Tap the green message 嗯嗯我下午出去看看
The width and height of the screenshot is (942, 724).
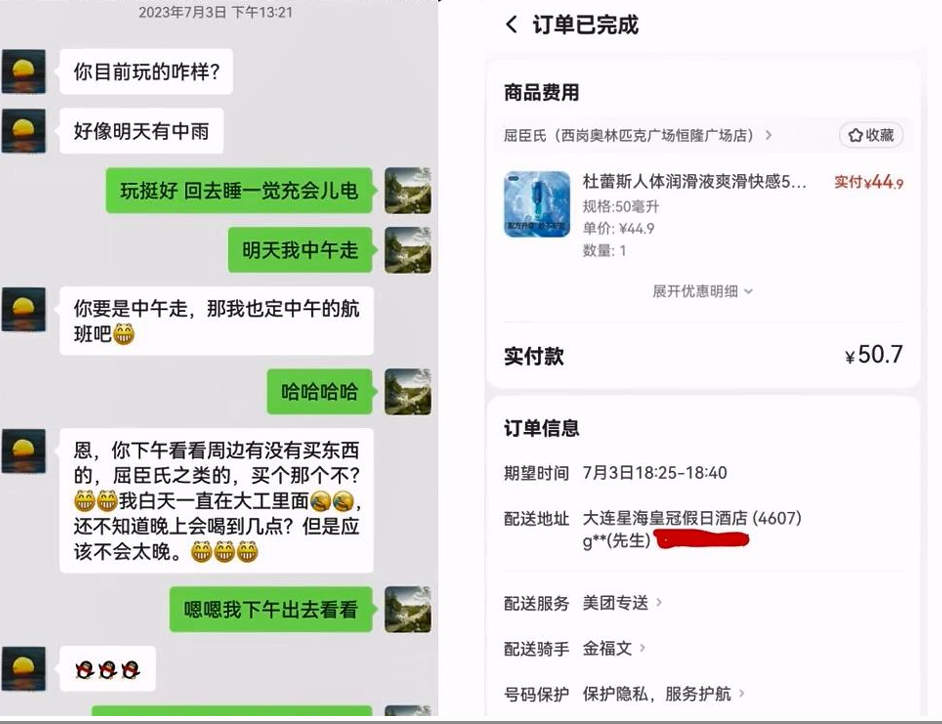[x=271, y=609]
